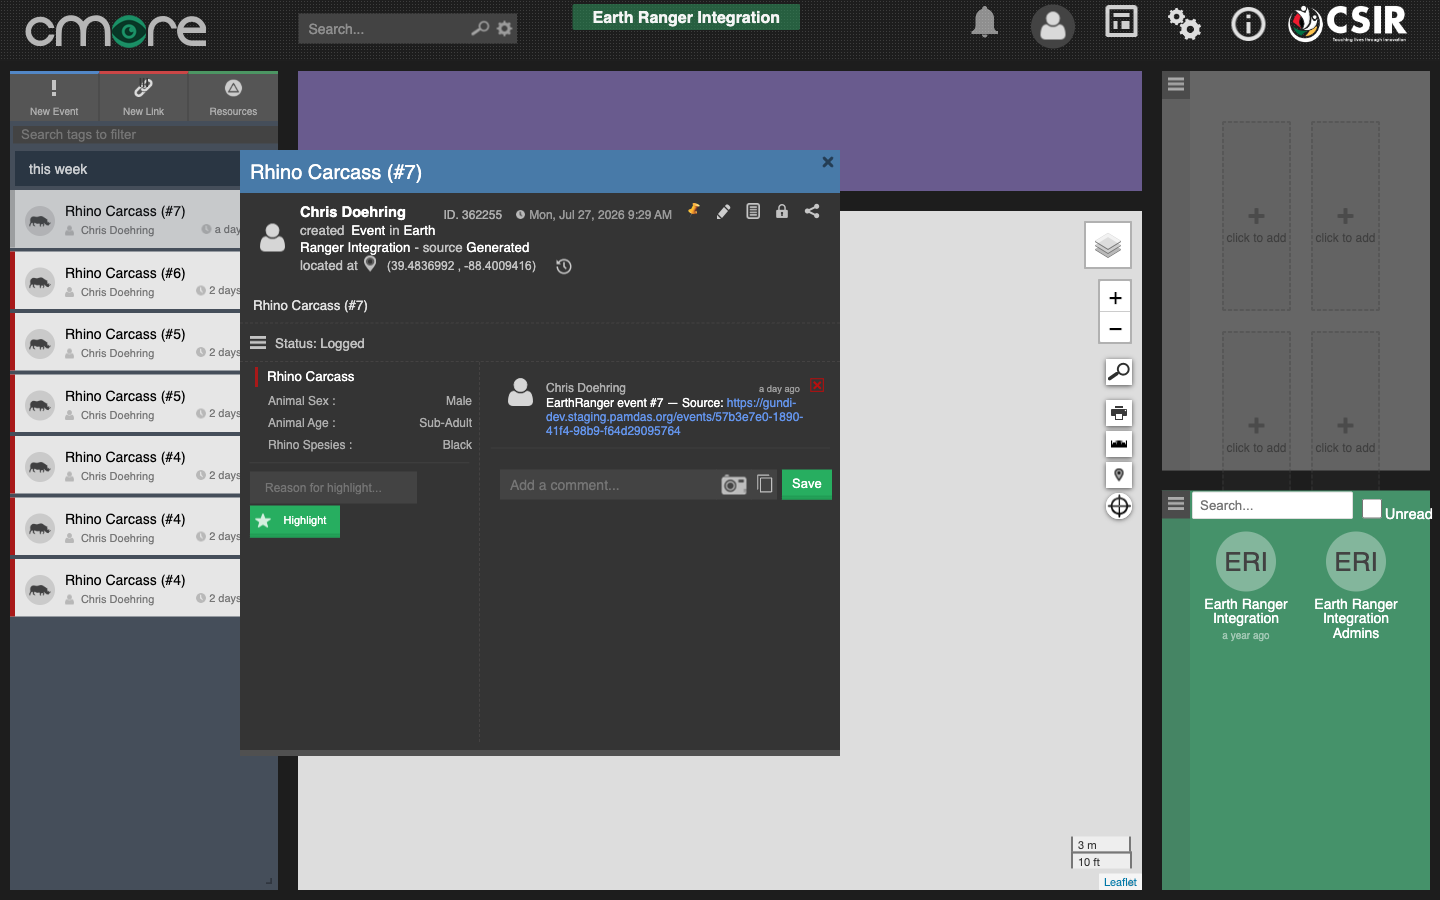The width and height of the screenshot is (1440, 900).
Task: Open the Earth Ranger Integration group
Action: pos(1246,586)
